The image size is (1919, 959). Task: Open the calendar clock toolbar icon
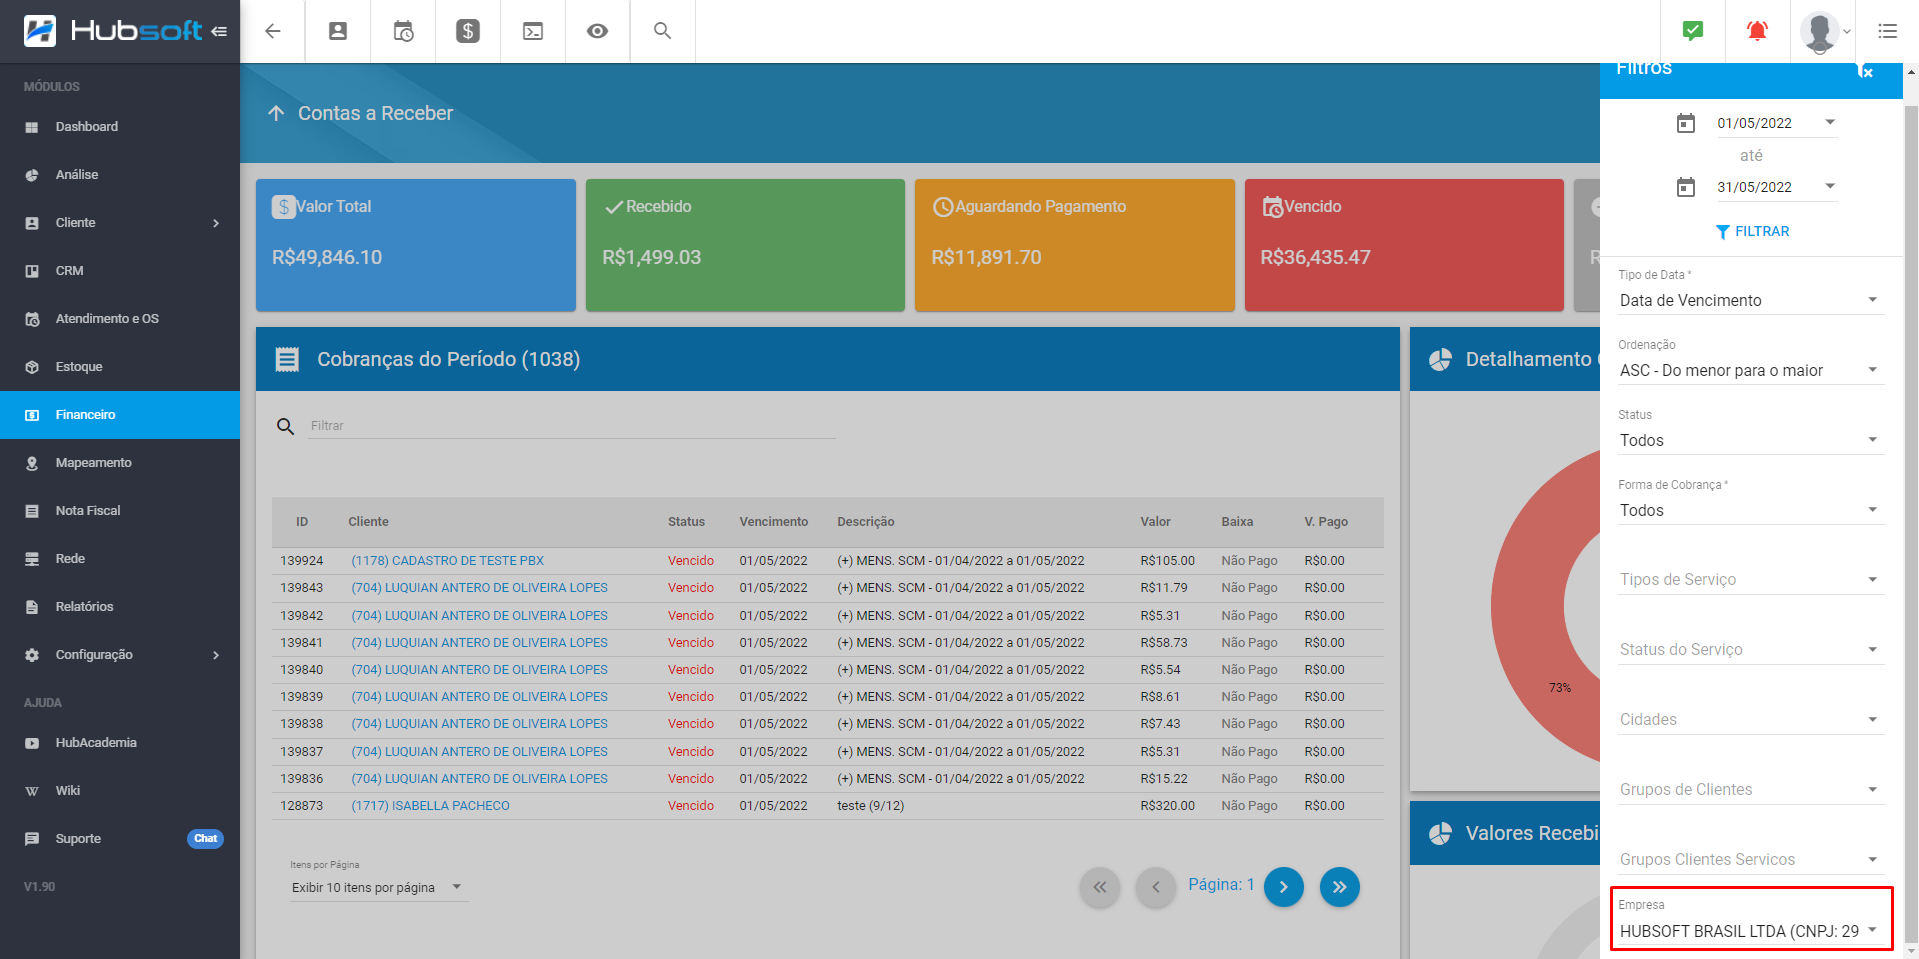pyautogui.click(x=403, y=31)
